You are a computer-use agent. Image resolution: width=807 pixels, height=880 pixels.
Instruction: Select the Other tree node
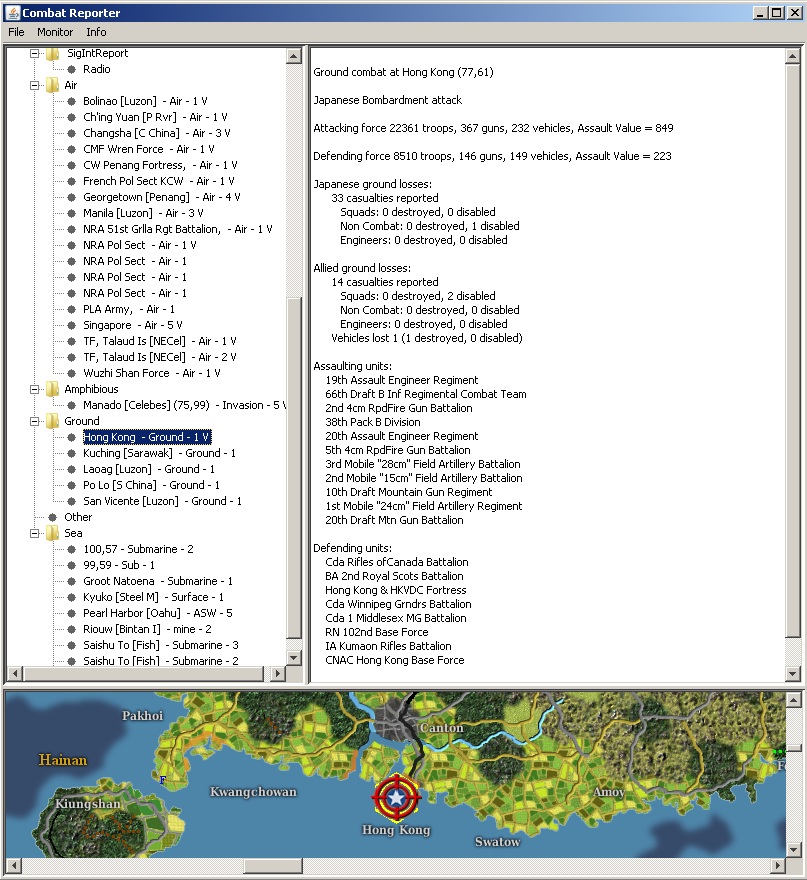coord(78,517)
